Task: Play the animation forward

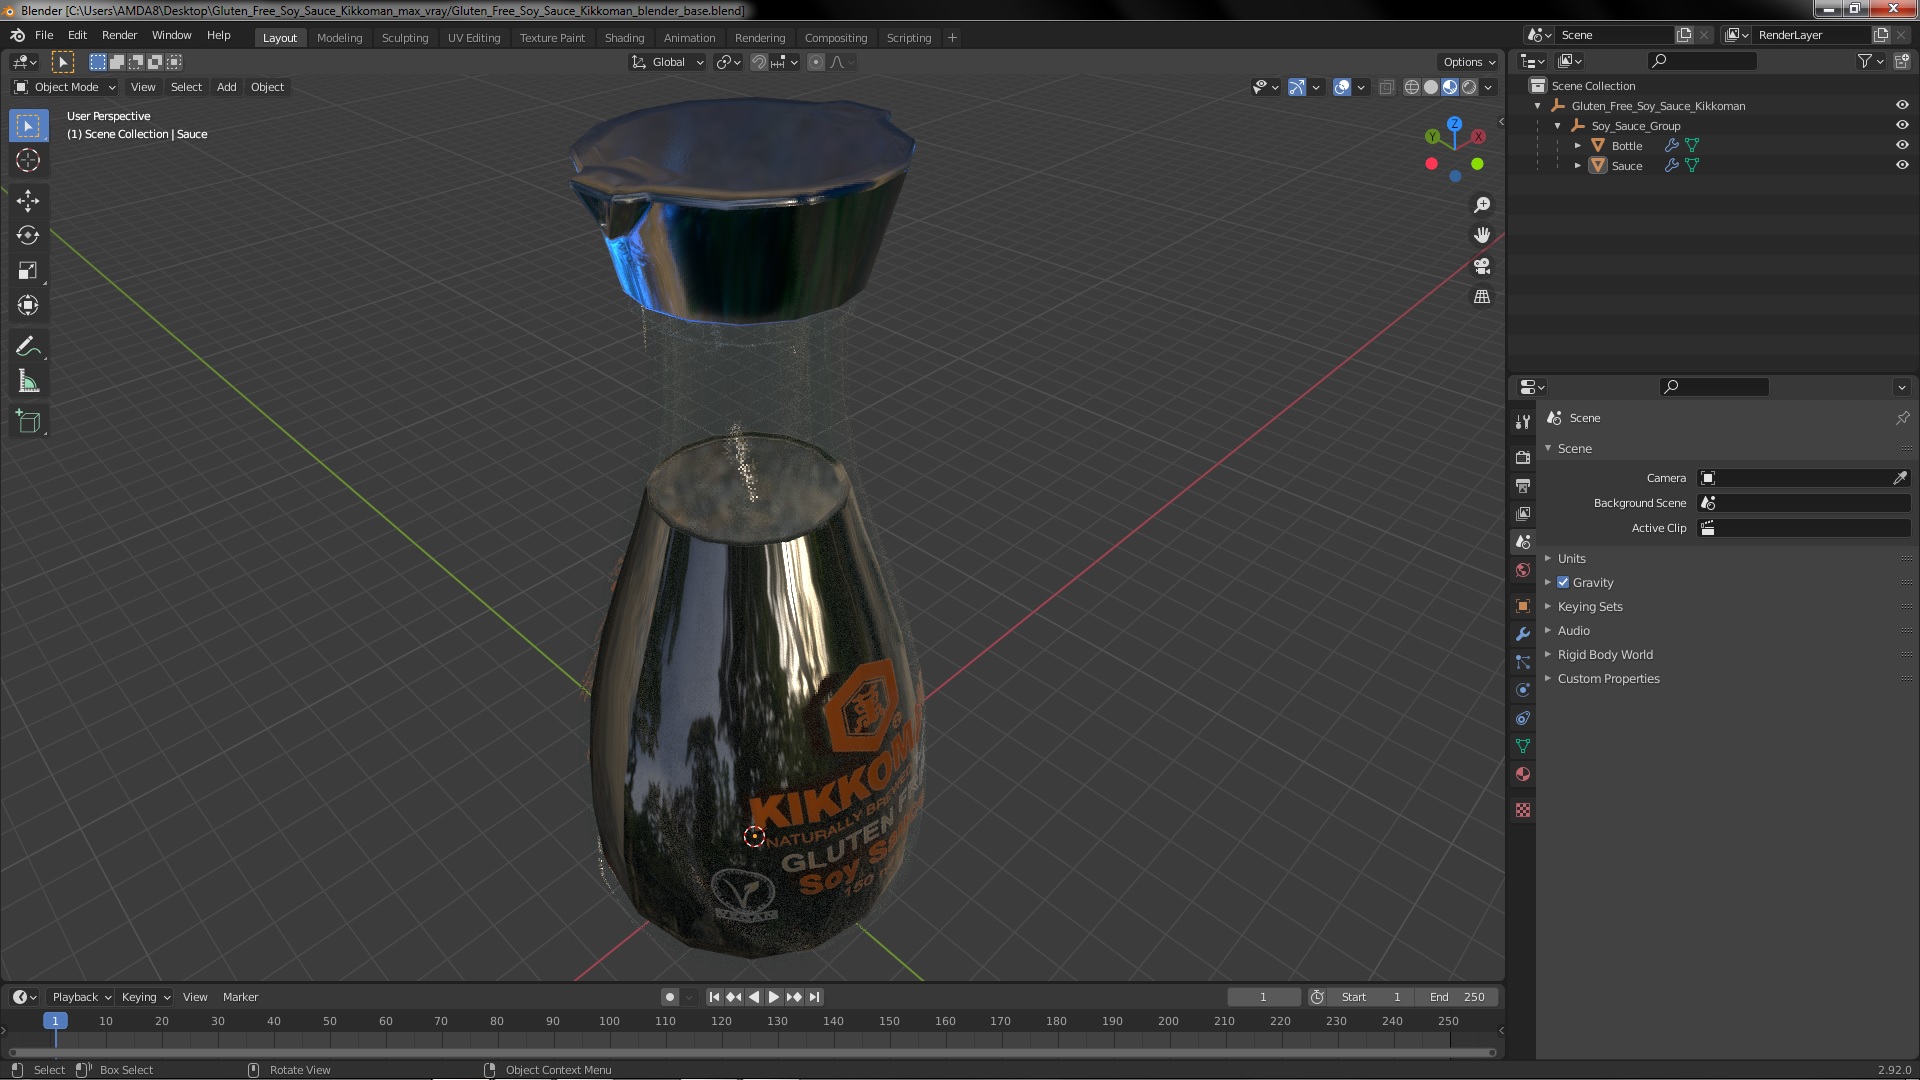Action: (x=773, y=997)
